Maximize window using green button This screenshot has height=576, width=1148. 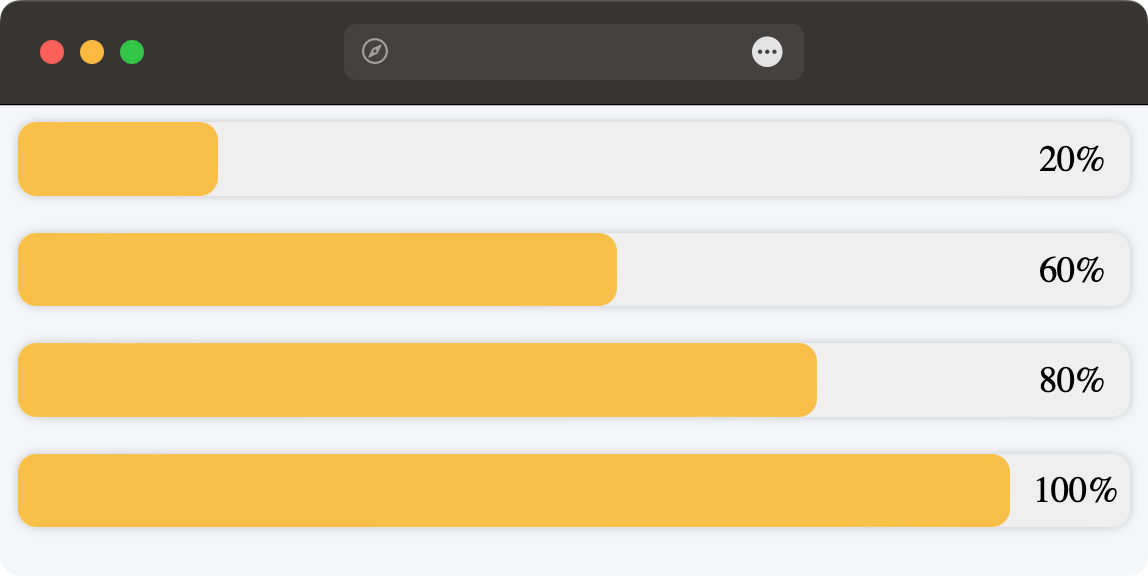(132, 52)
